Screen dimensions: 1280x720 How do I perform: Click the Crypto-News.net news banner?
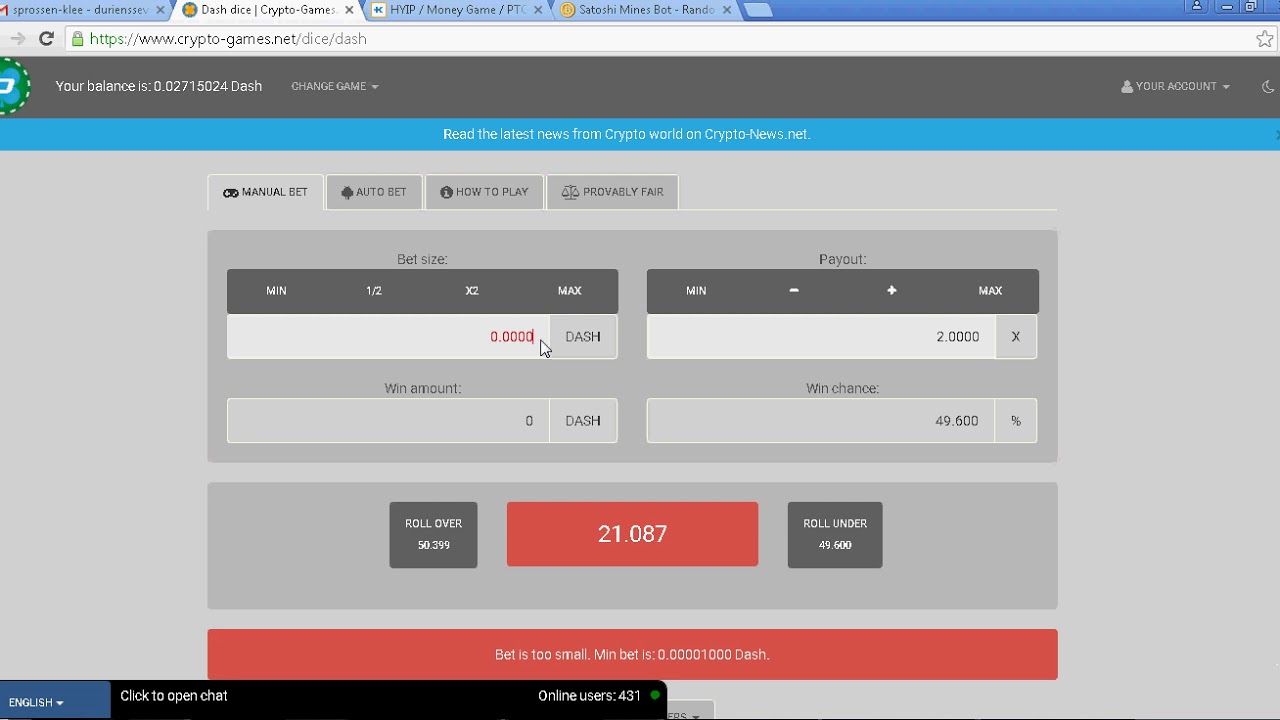(627, 134)
